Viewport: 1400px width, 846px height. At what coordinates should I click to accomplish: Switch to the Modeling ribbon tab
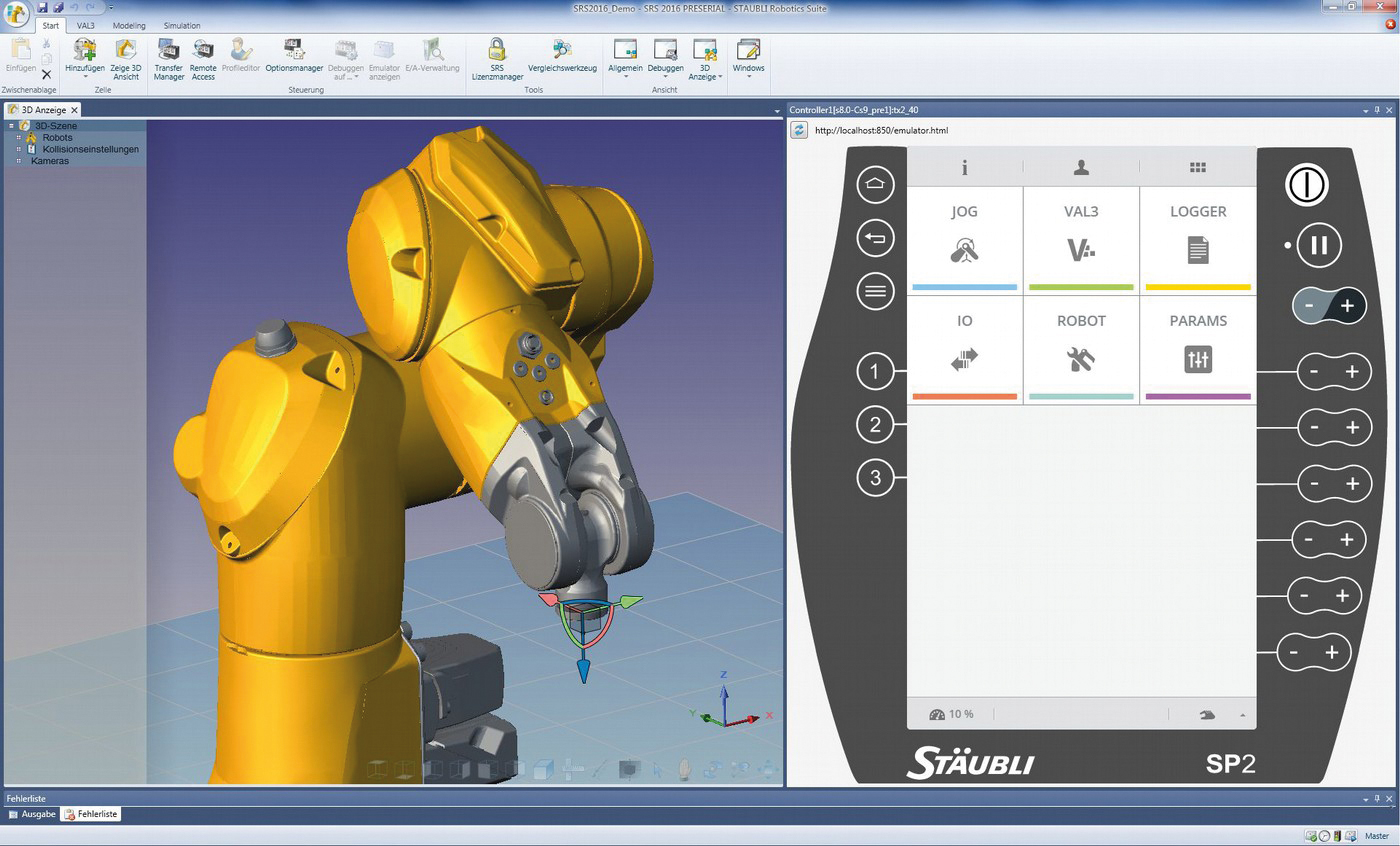[128, 25]
